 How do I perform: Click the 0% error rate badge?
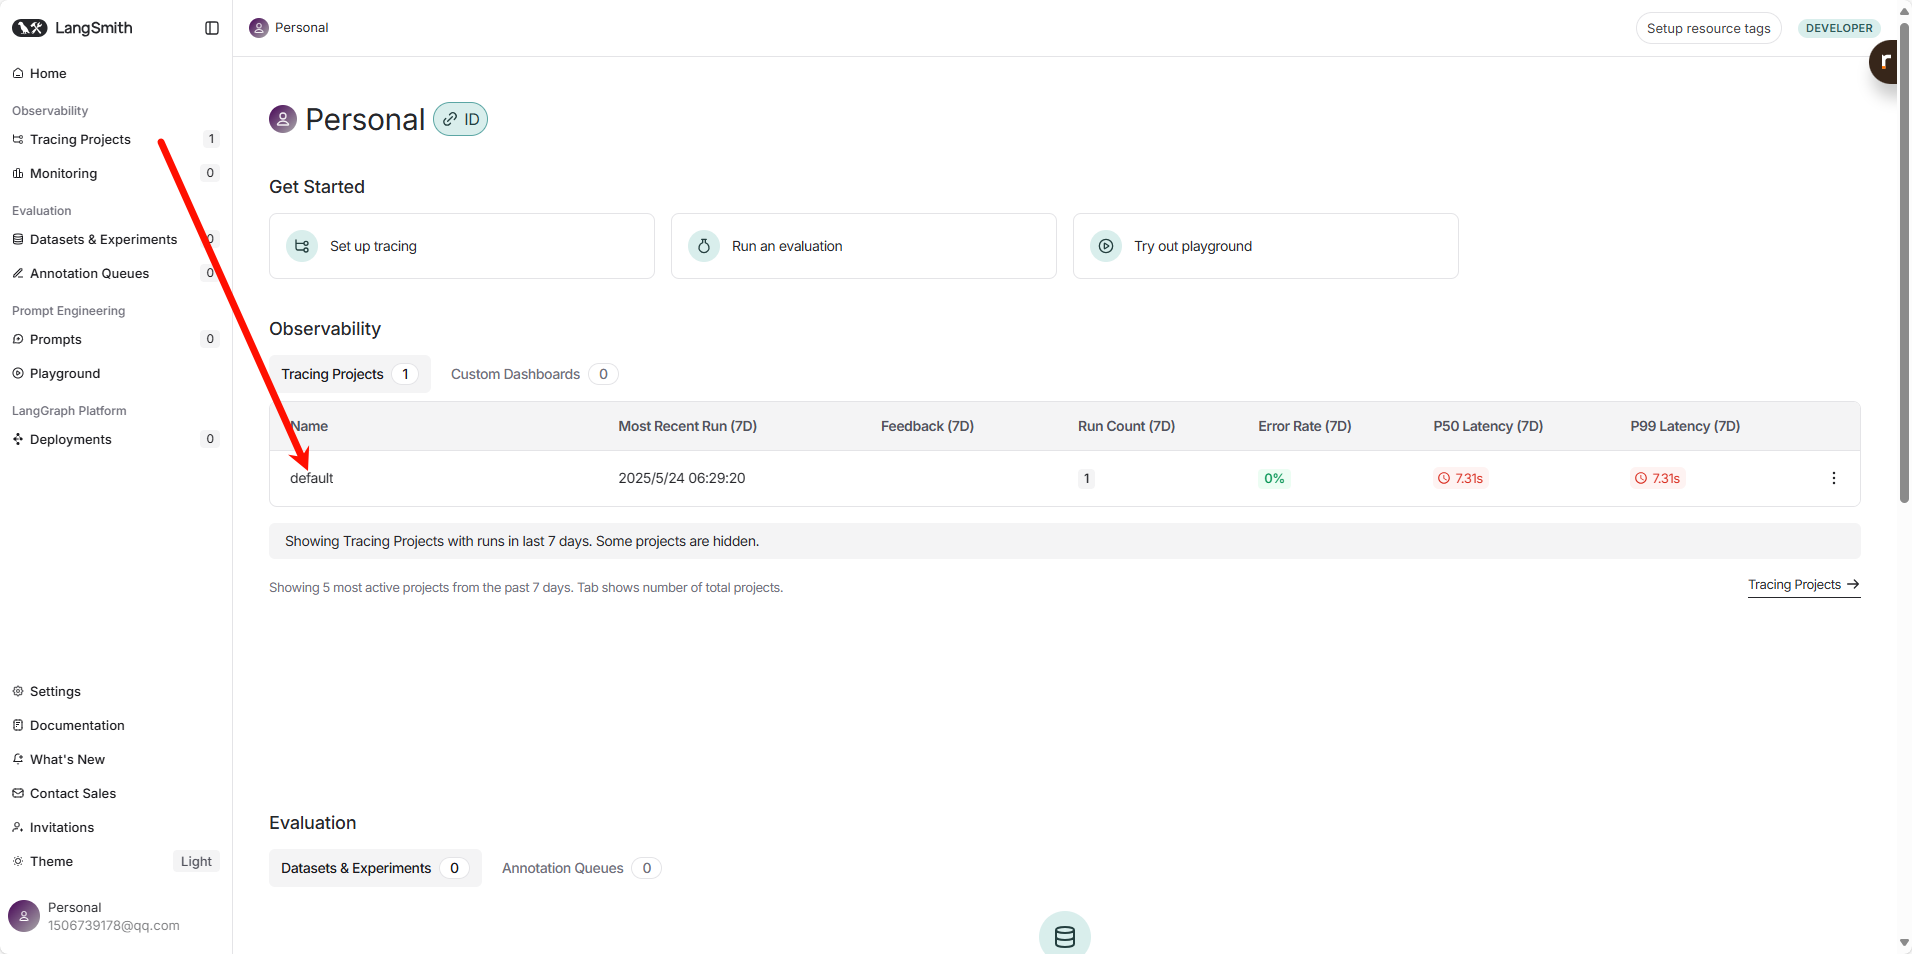pos(1274,478)
